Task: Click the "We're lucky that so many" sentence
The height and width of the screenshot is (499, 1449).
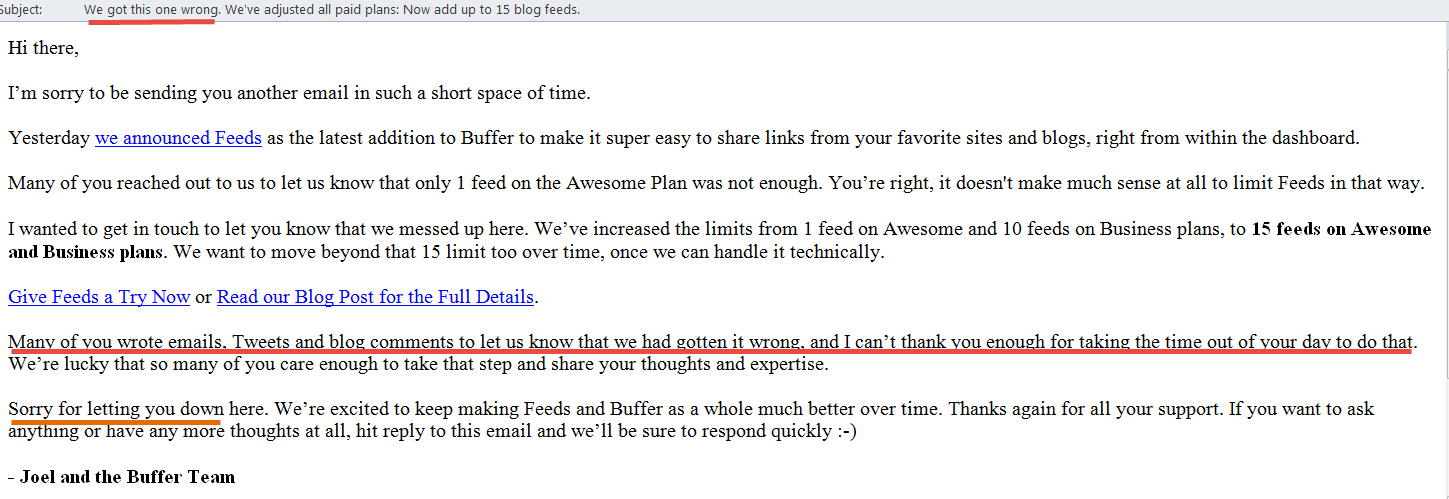Action: [418, 364]
